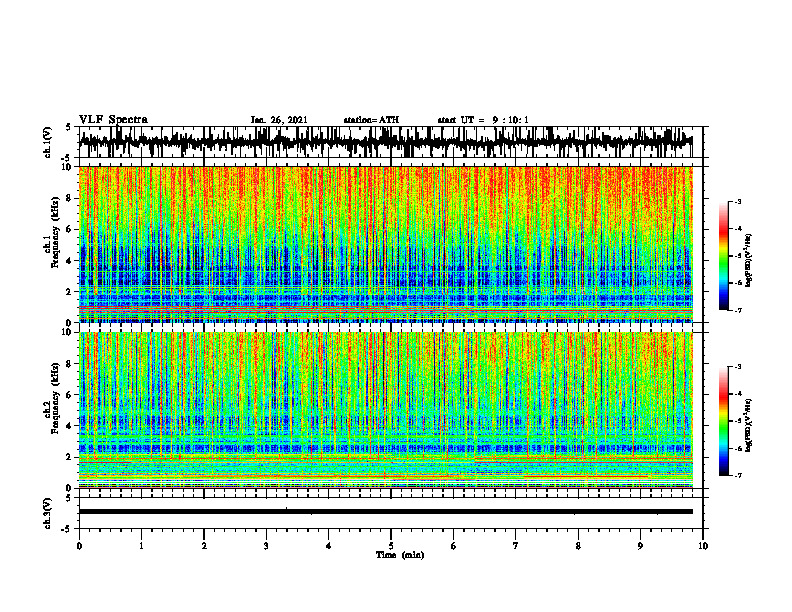Click the ch.2 color bar log(PSD) caption
Screen dimensions: 792x612
click(x=749, y=426)
